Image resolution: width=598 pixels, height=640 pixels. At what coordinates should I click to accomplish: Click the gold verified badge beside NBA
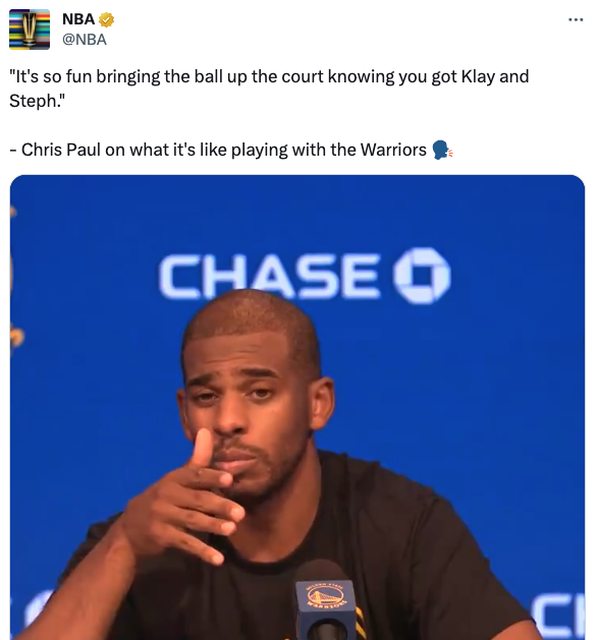pos(107,20)
